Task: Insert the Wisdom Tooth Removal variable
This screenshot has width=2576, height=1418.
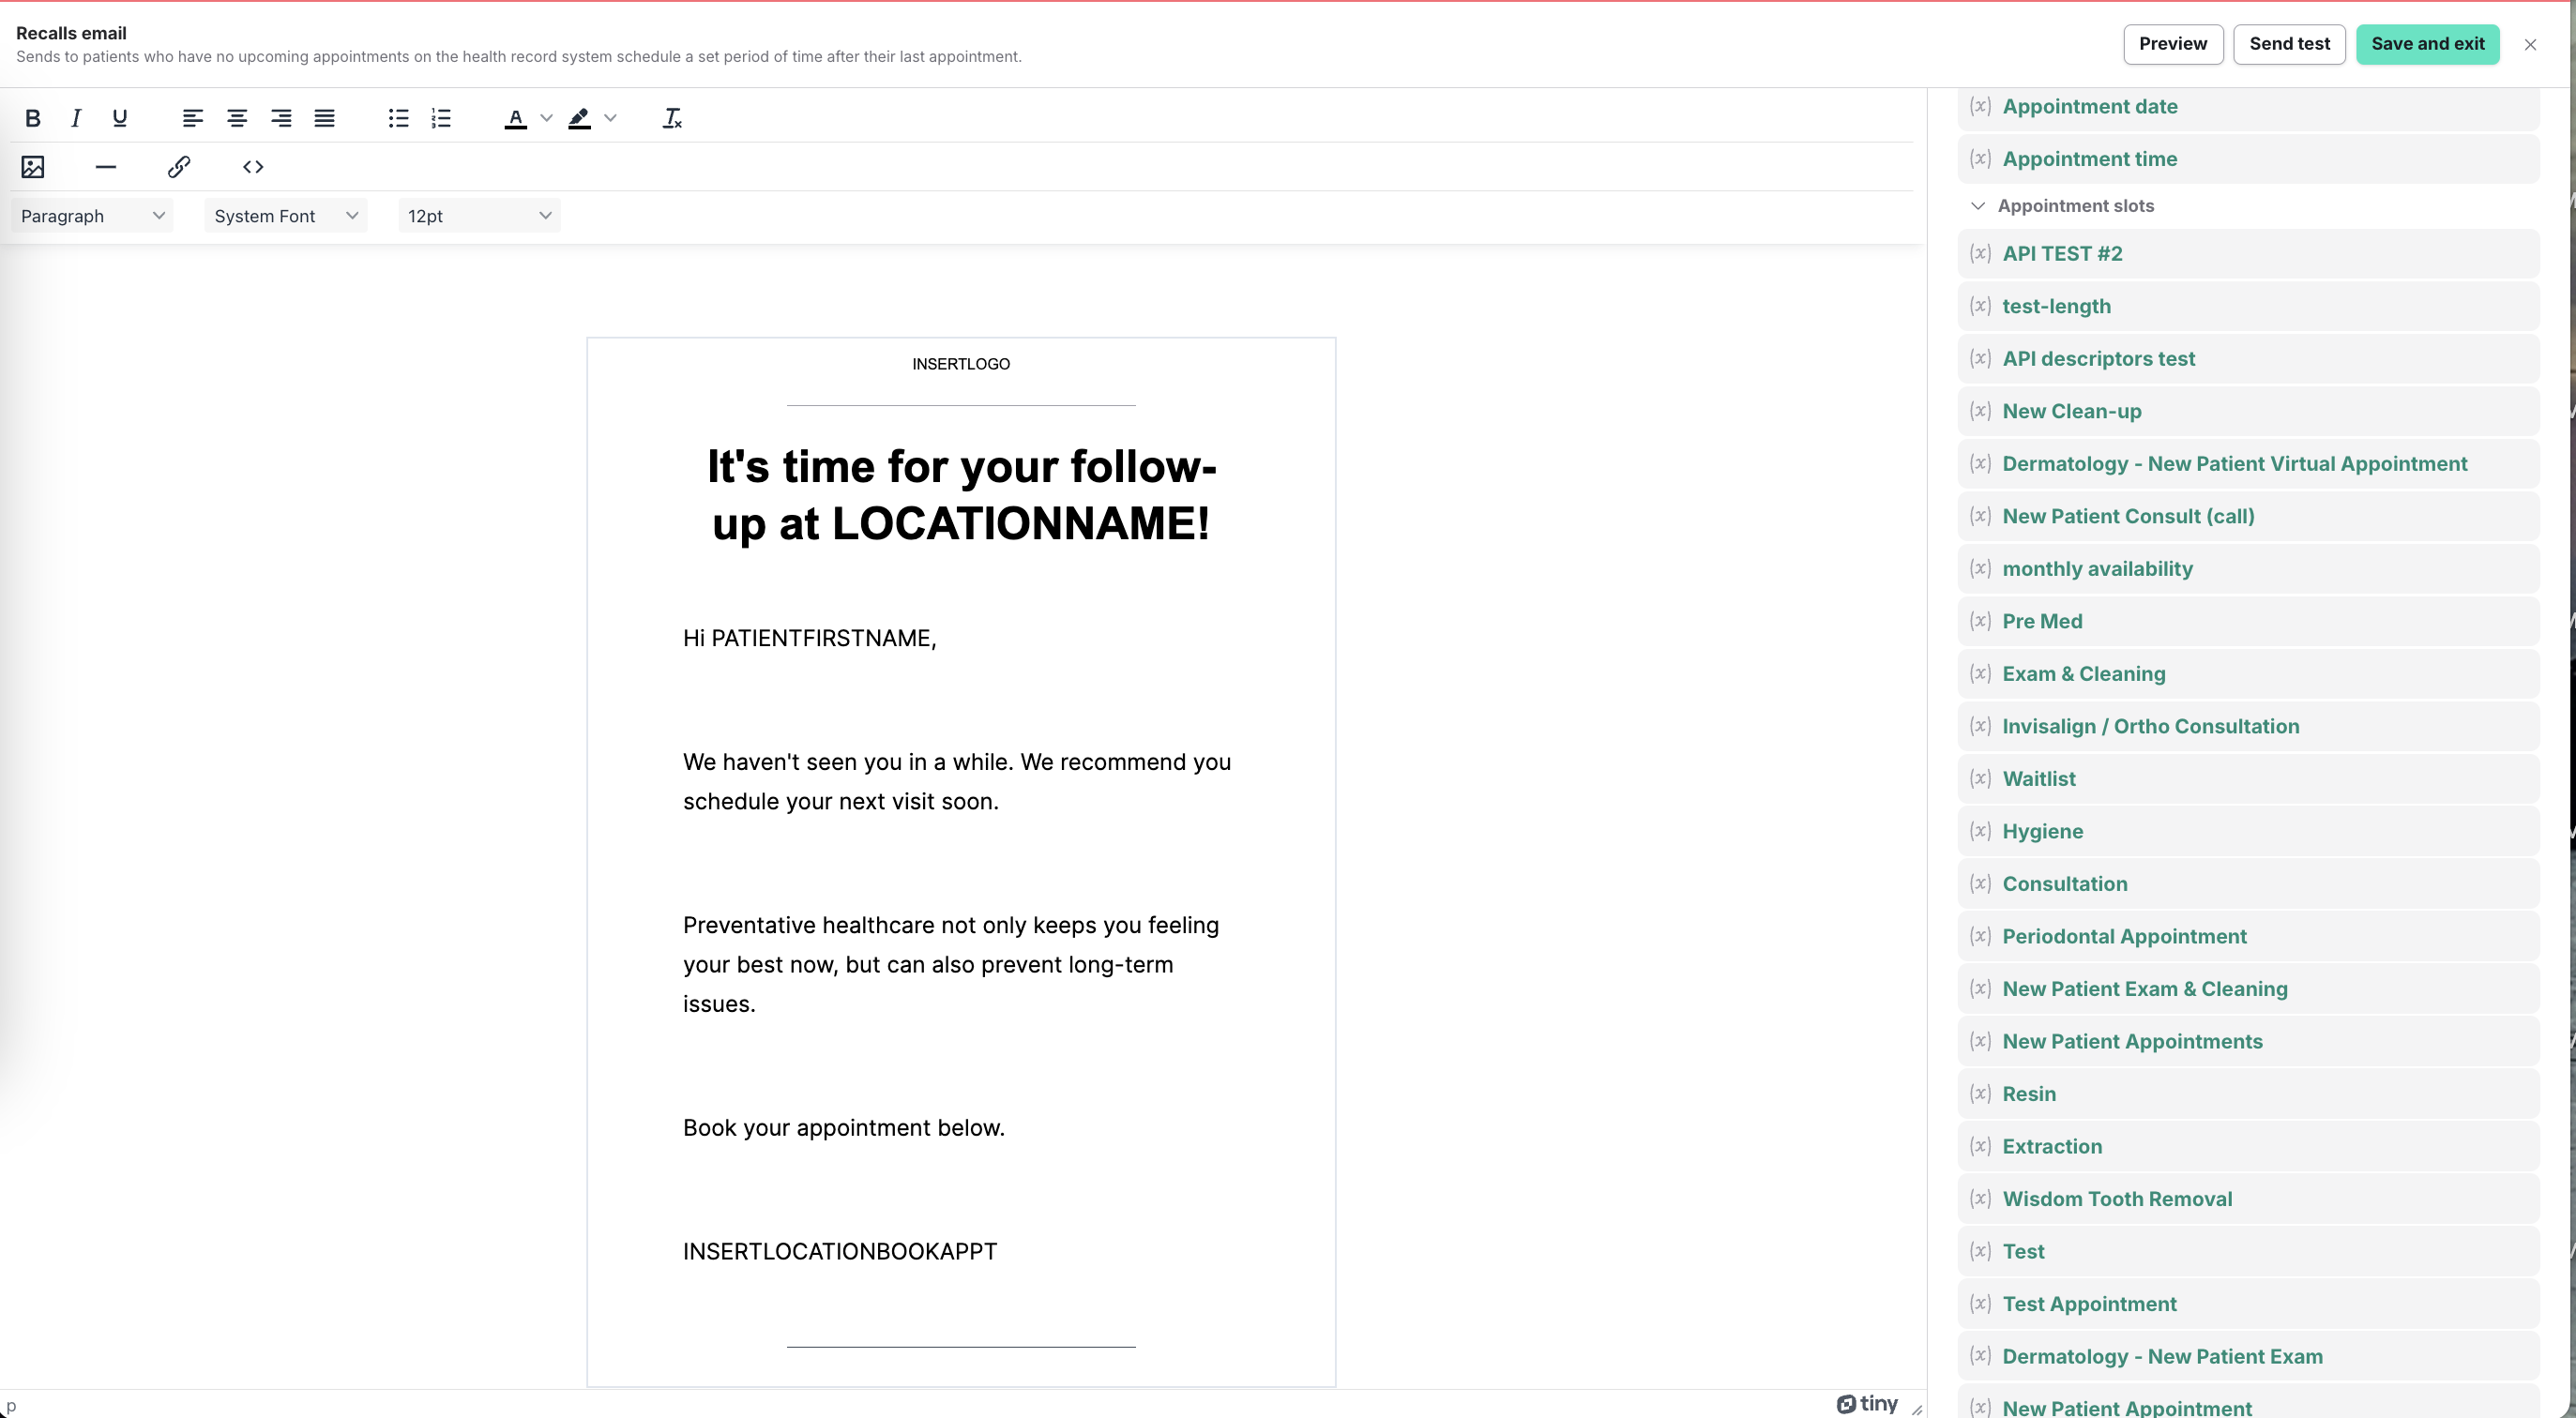Action: 2248,1199
